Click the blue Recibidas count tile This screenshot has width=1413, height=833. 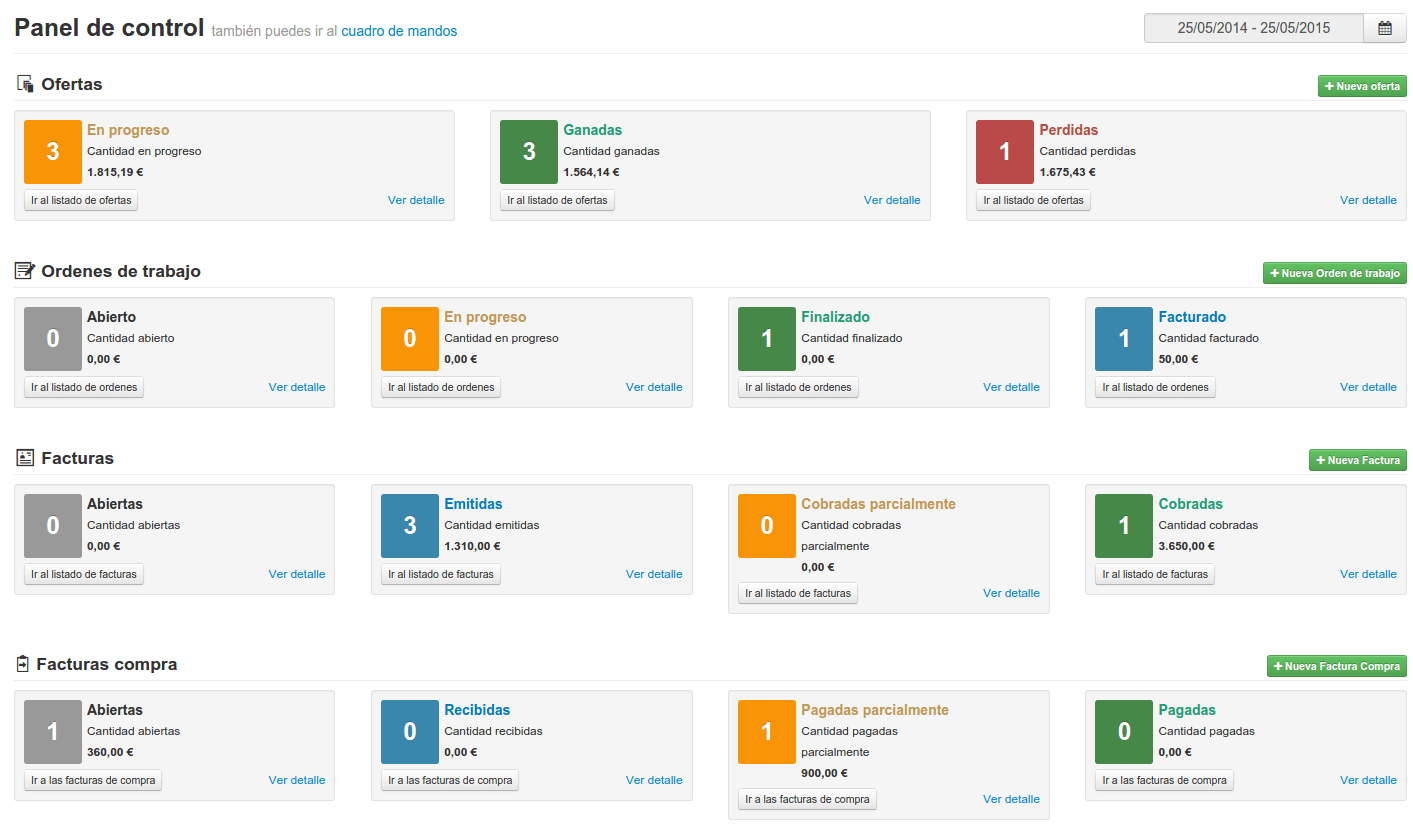point(410,732)
